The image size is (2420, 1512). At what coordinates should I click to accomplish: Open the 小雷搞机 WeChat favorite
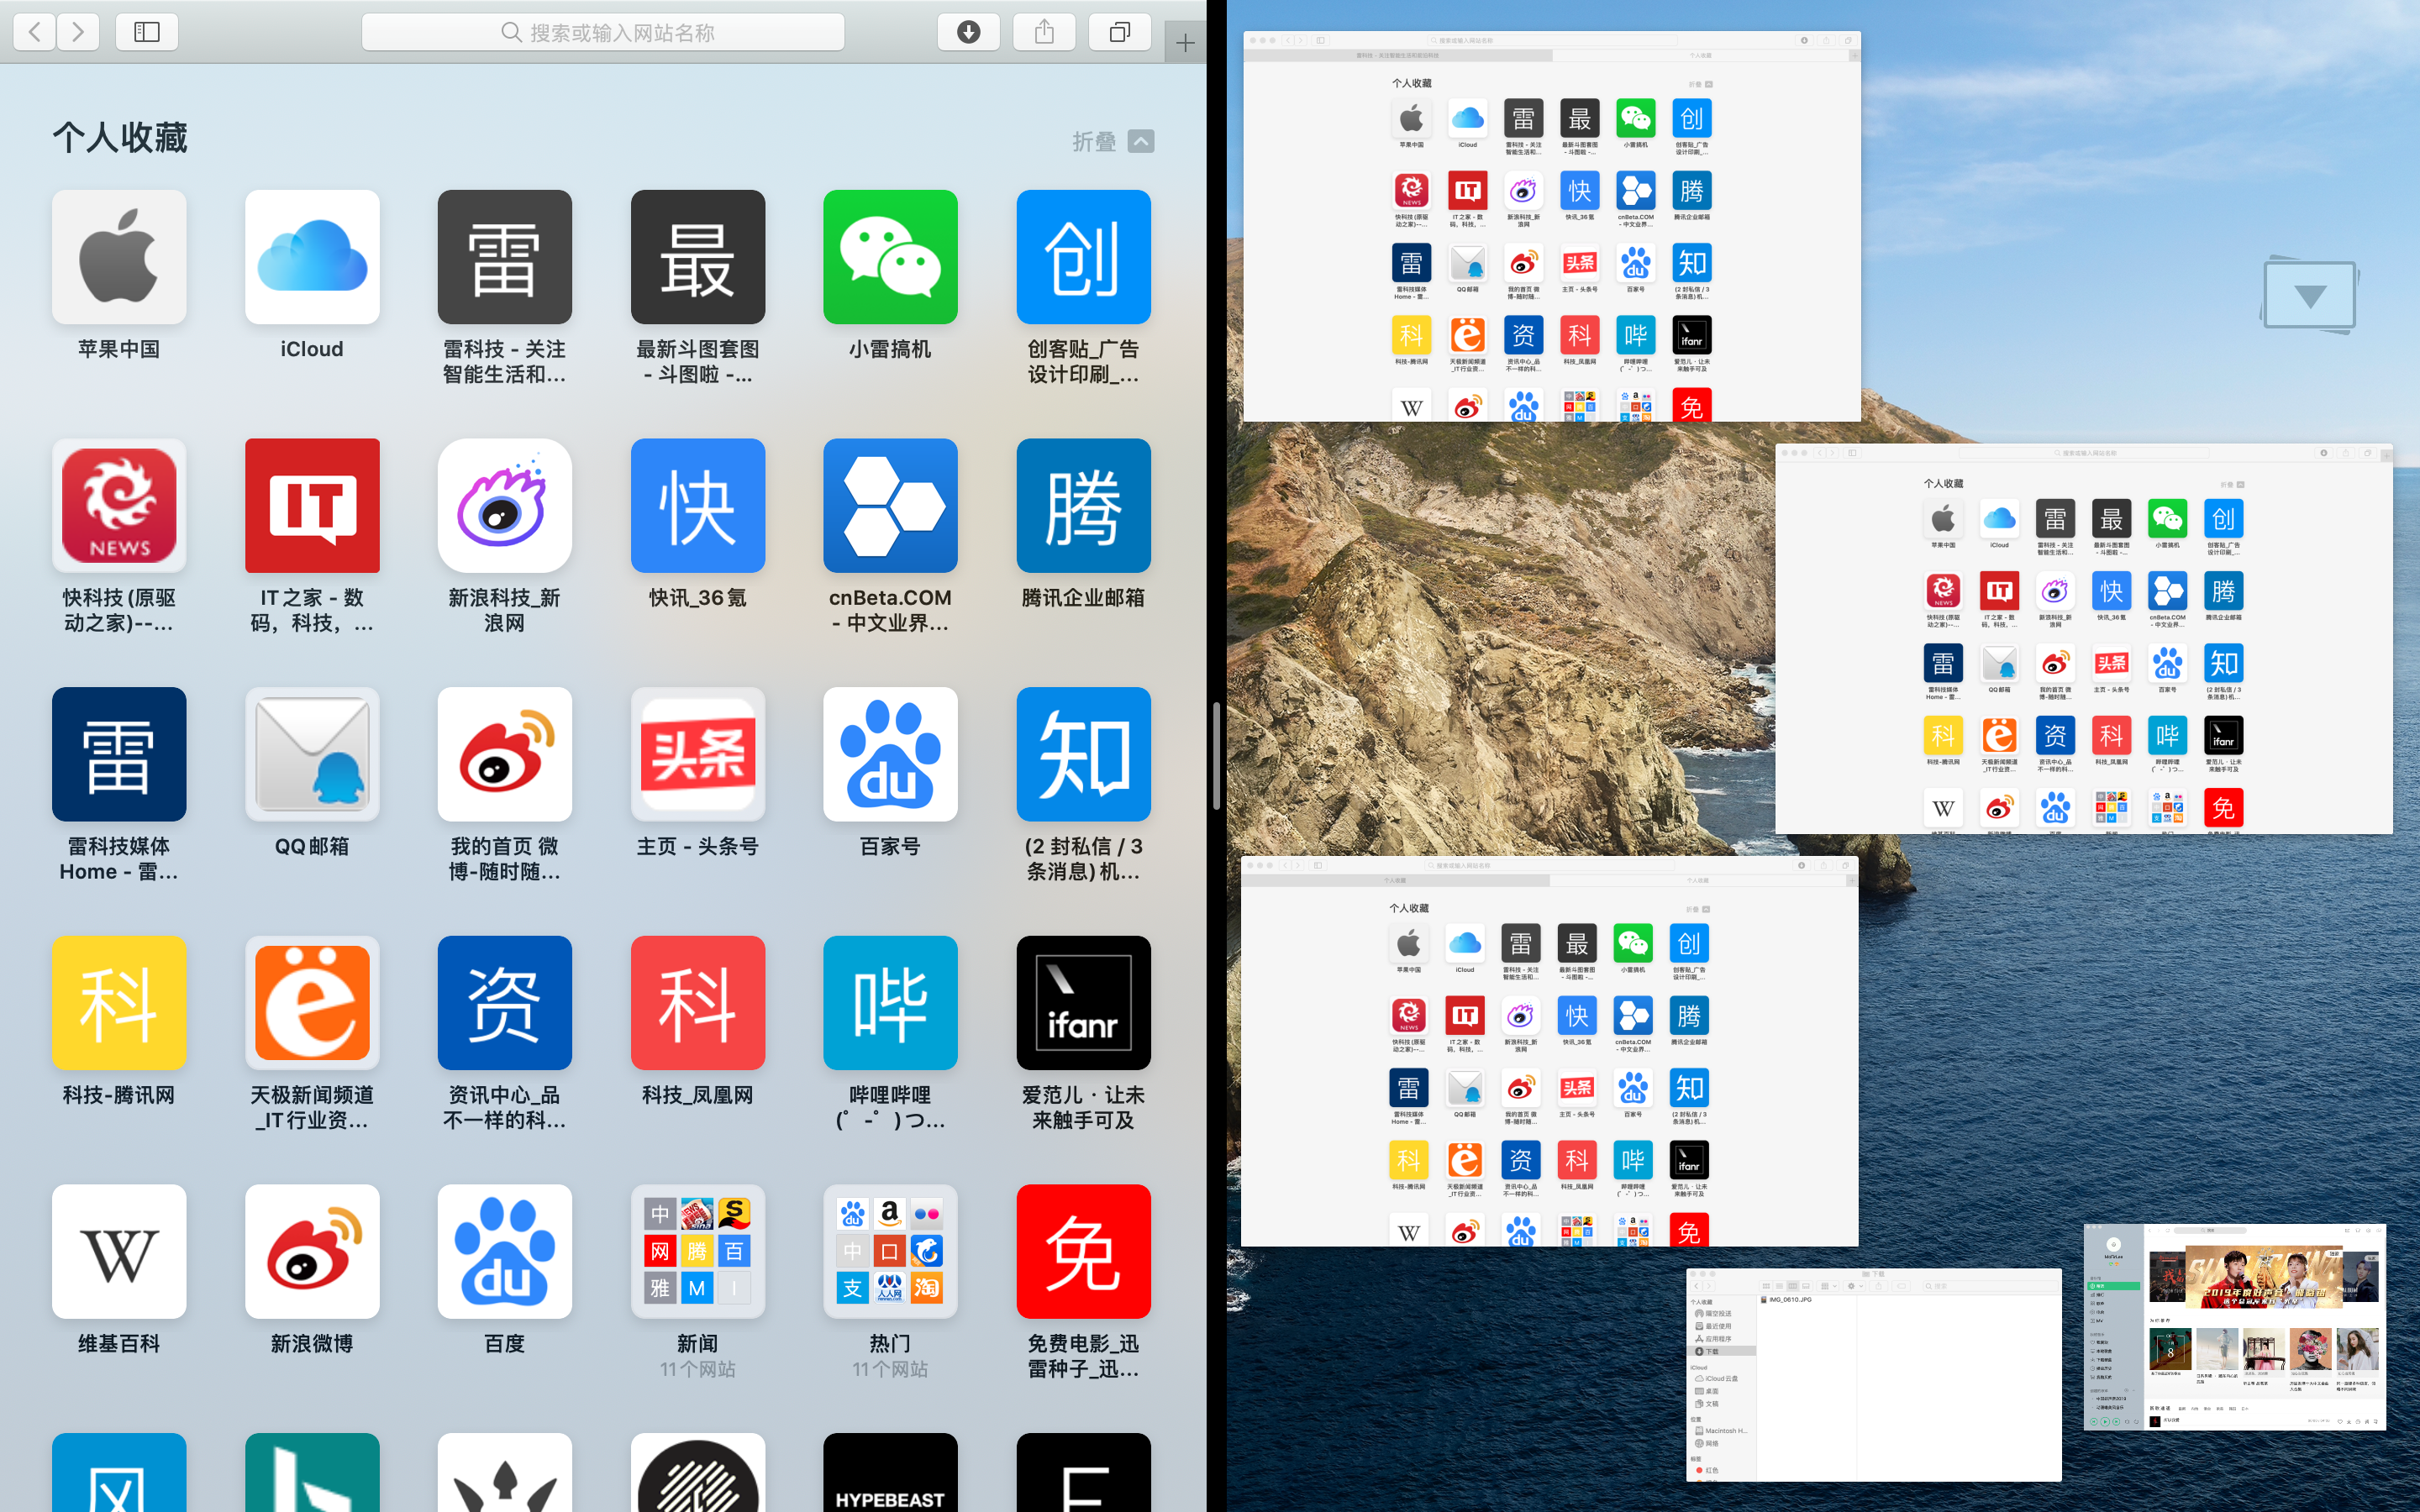890,257
